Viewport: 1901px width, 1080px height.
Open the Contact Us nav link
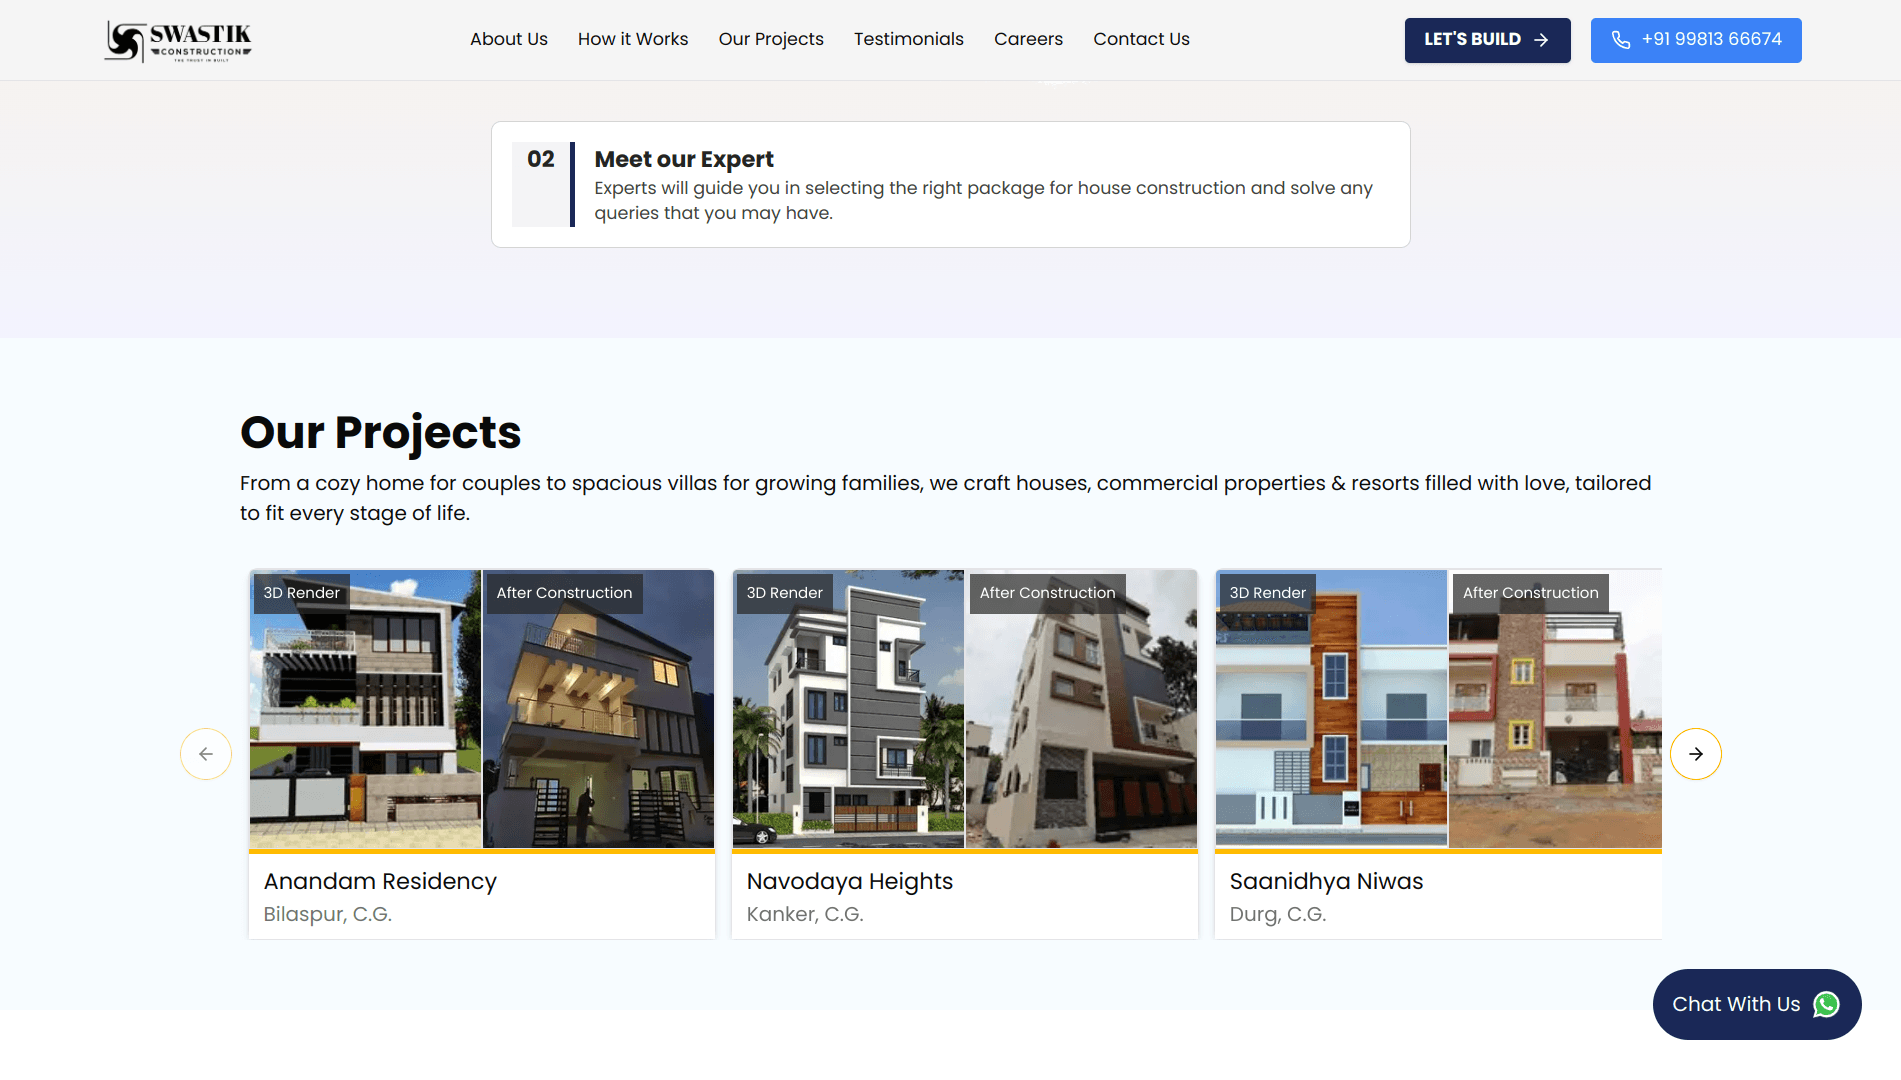(1141, 39)
